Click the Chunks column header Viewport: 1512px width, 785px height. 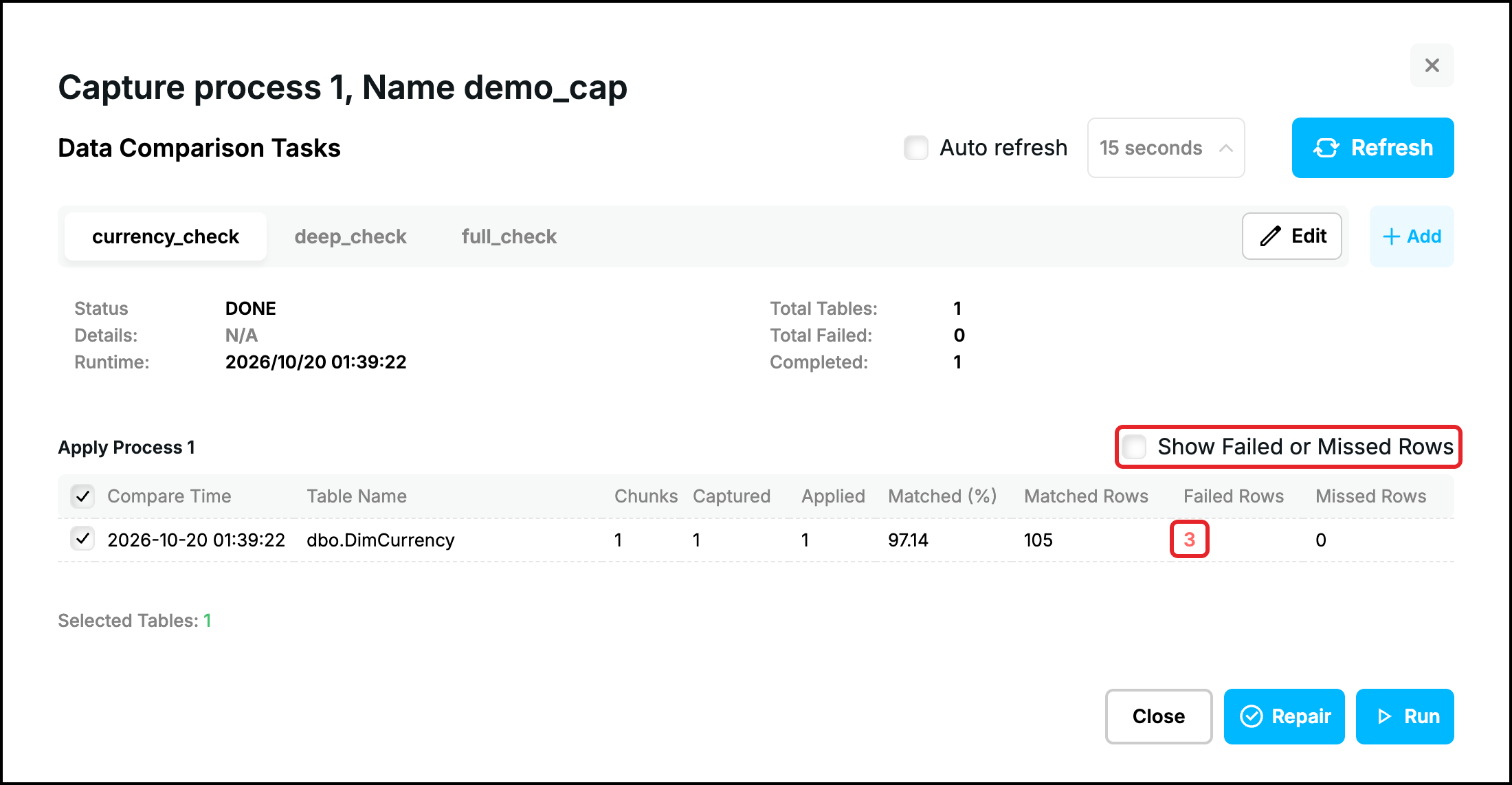tap(645, 496)
